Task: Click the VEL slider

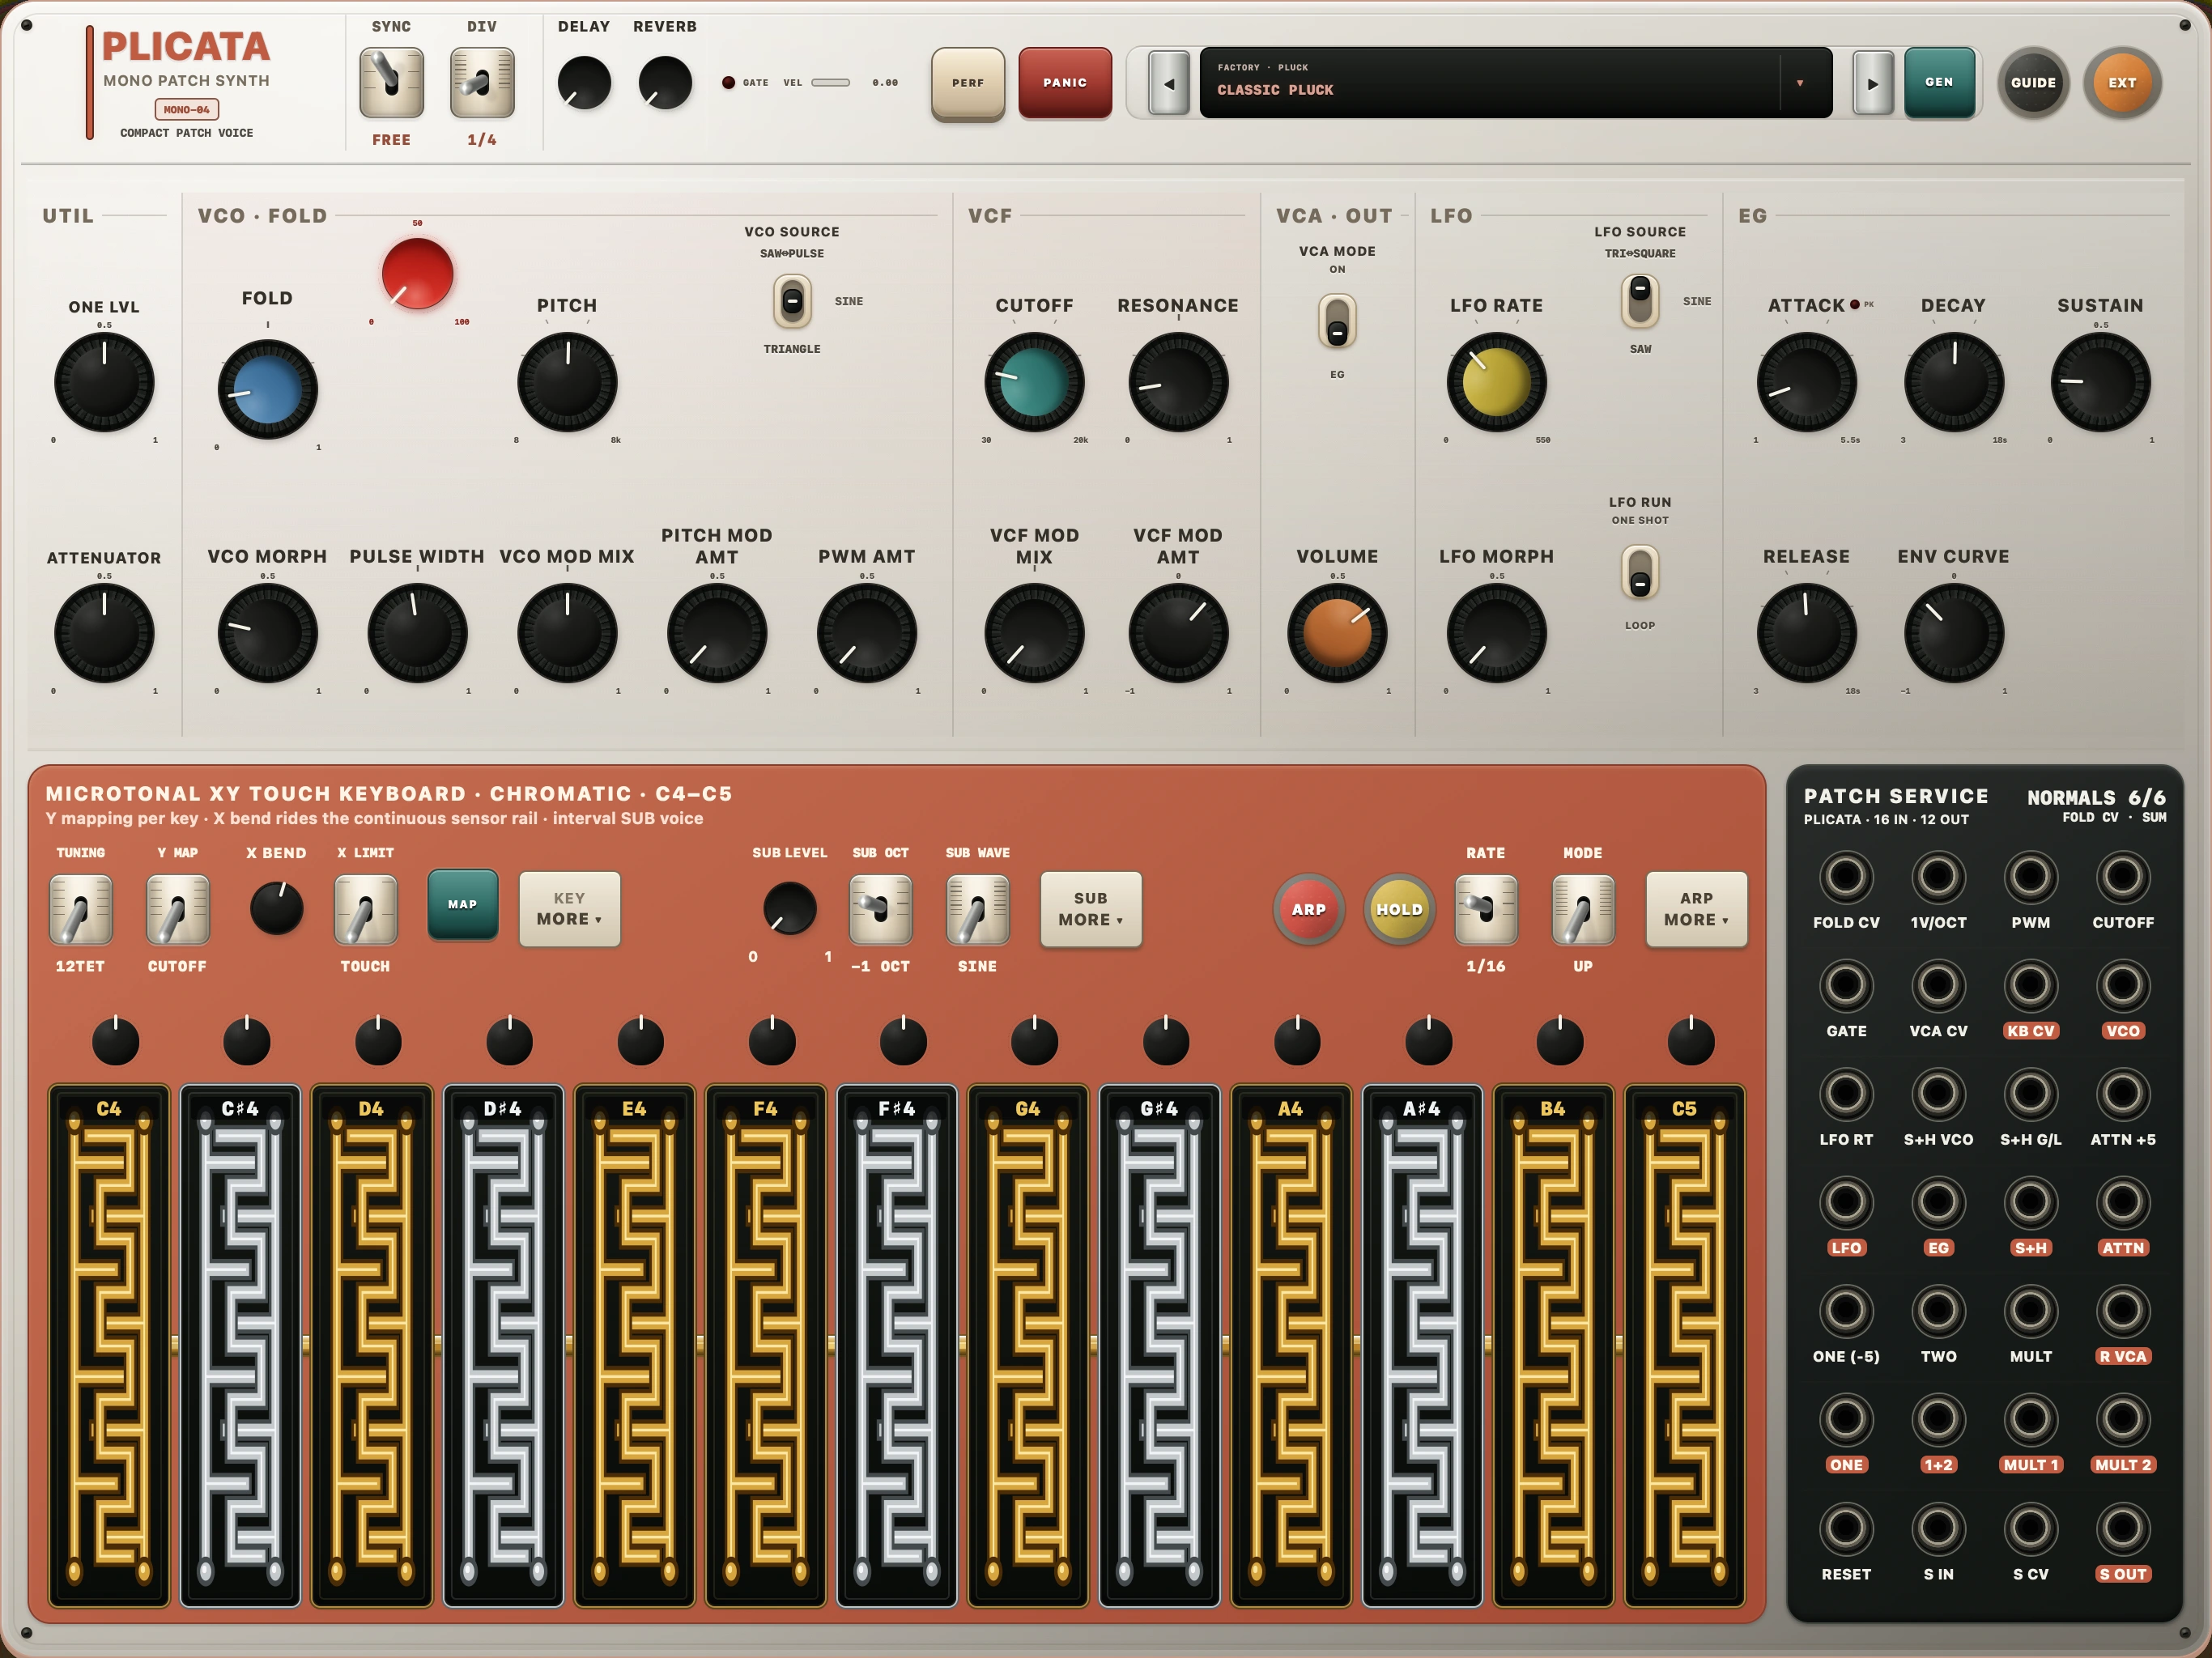Action: [830, 83]
